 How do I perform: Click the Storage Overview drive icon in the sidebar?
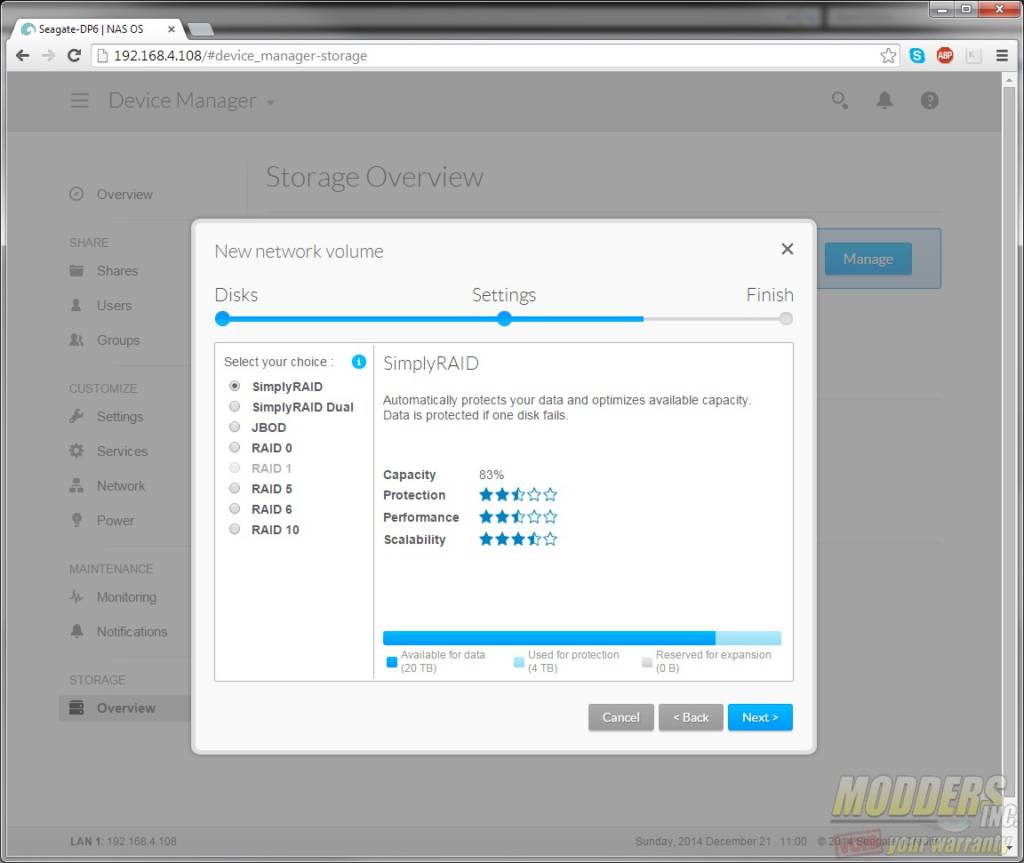click(x=76, y=708)
